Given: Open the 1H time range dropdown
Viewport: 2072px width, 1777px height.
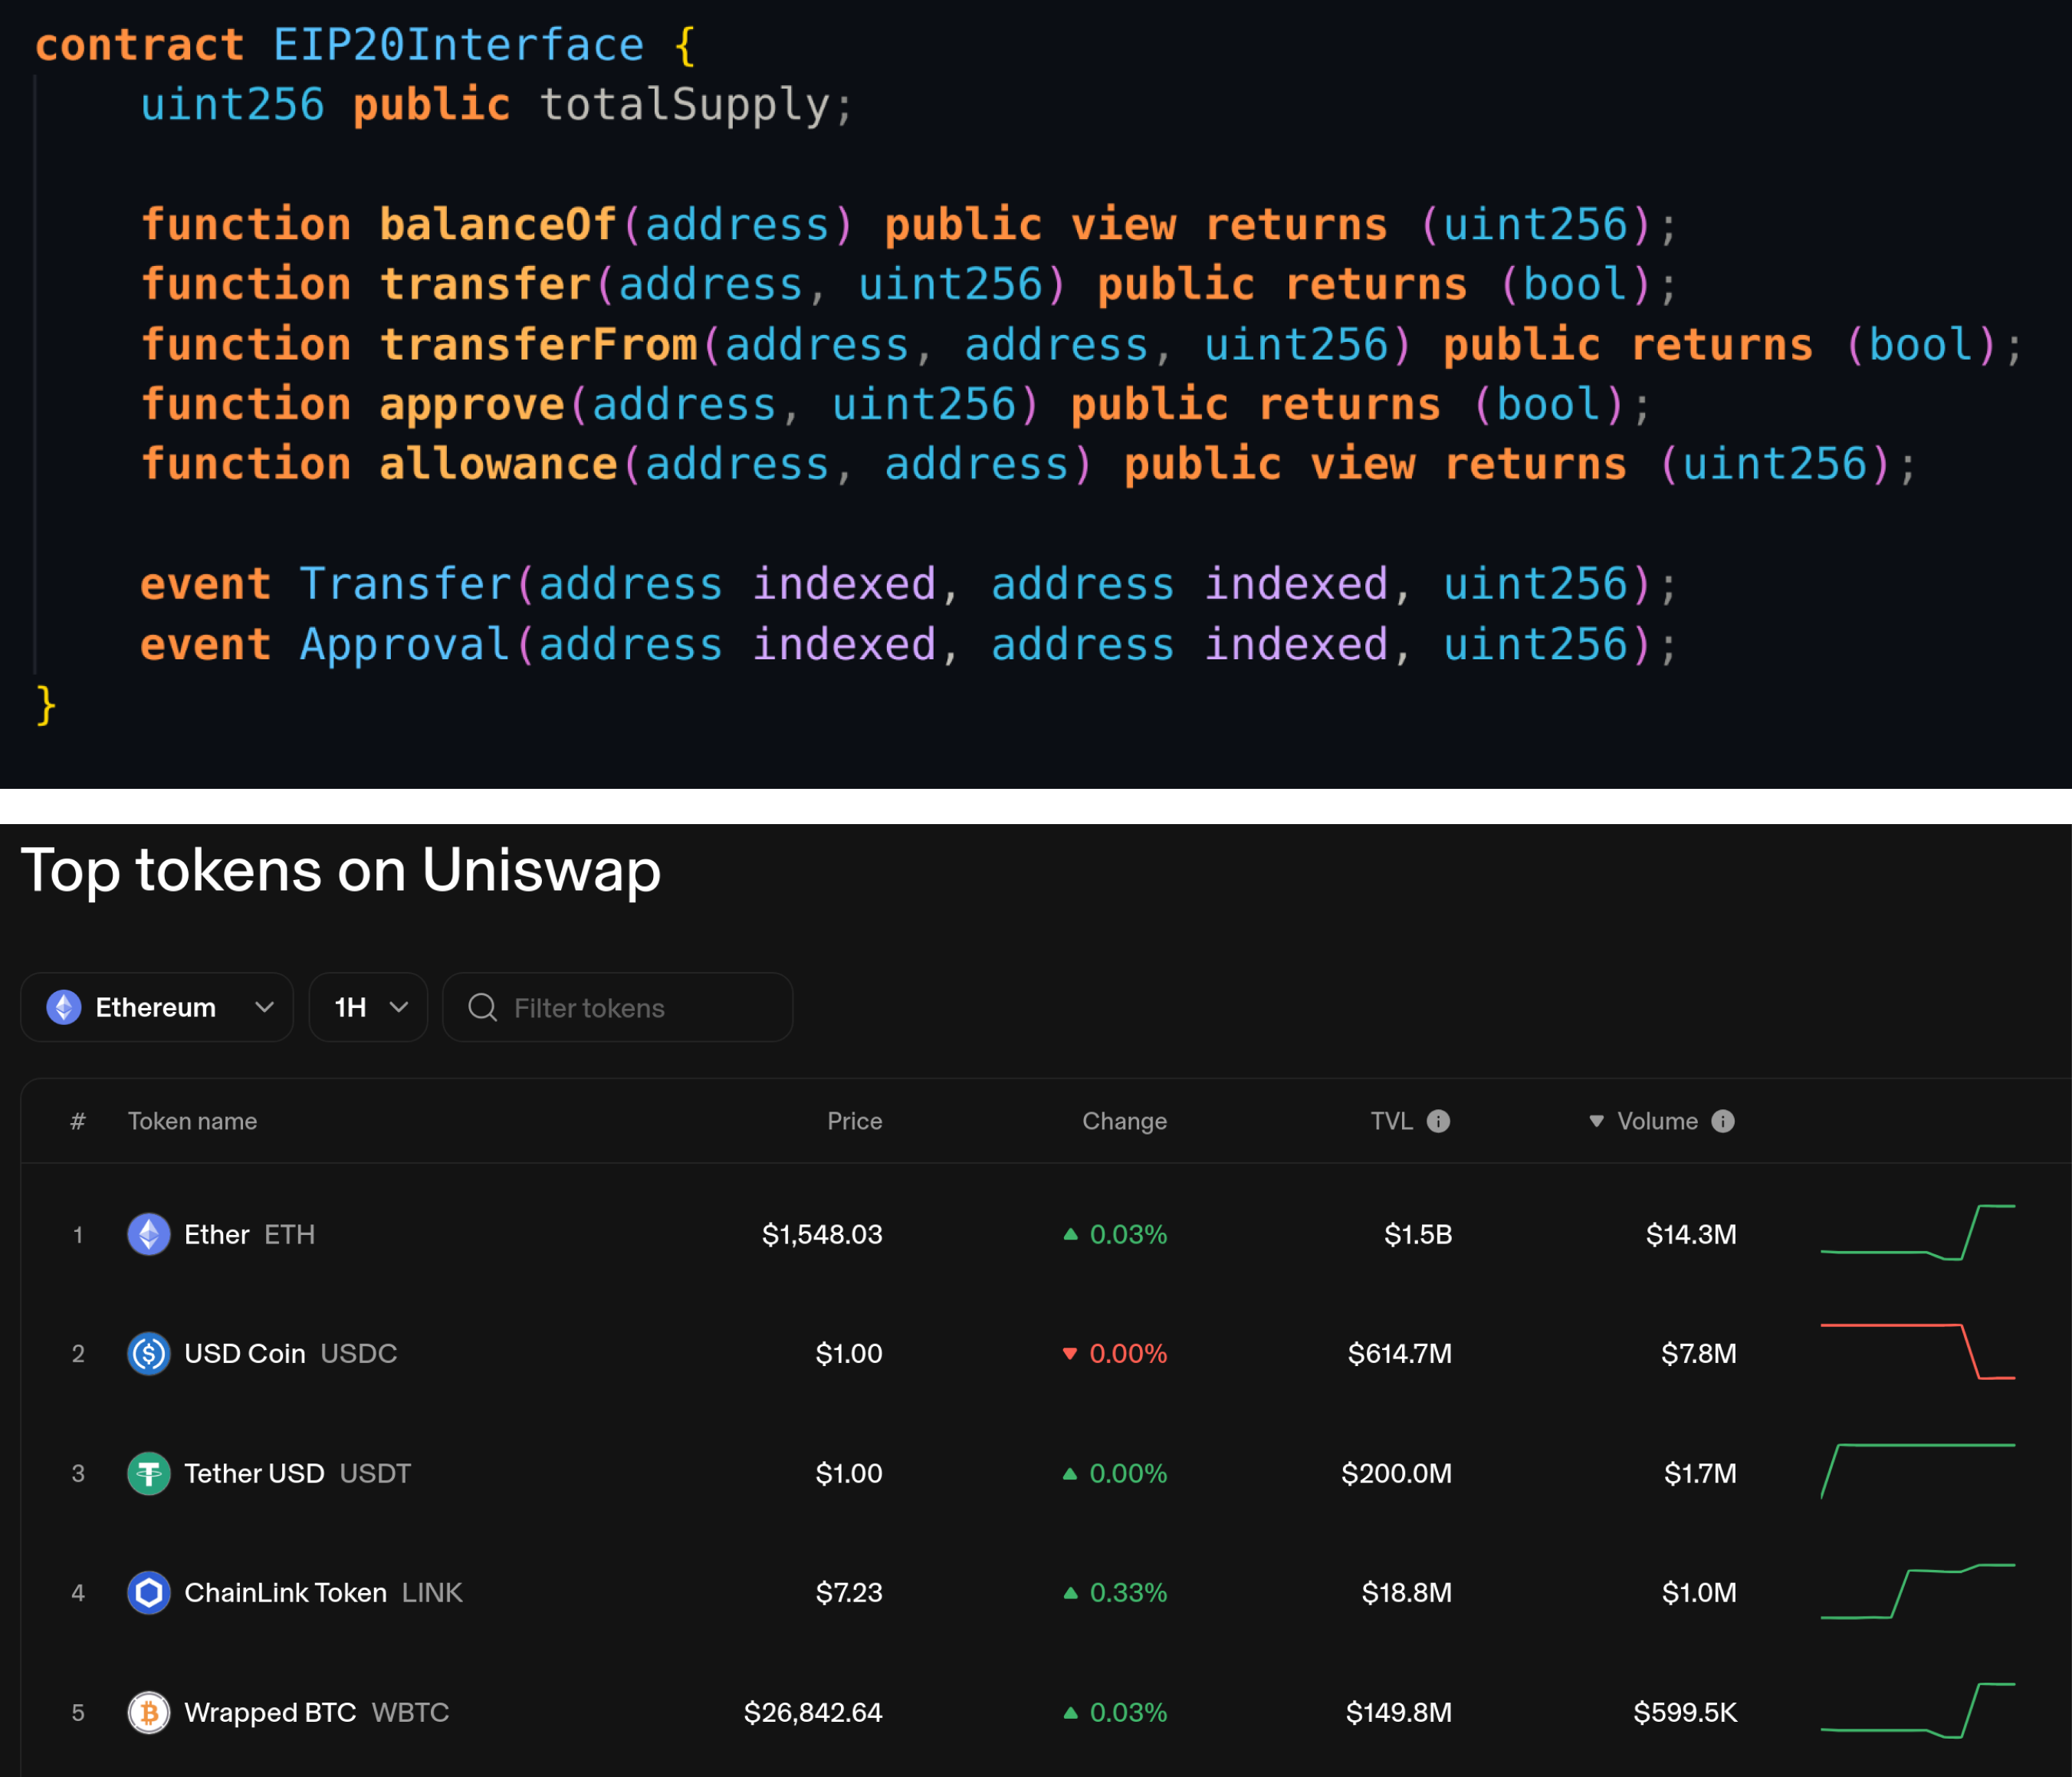Looking at the screenshot, I should [368, 1007].
